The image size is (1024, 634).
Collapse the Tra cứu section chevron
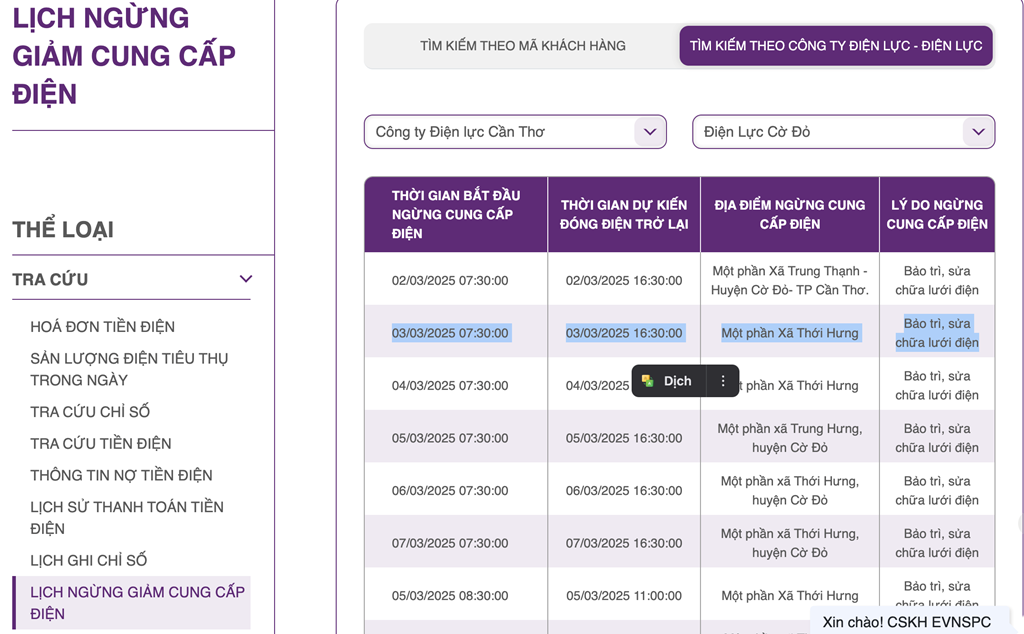point(246,279)
